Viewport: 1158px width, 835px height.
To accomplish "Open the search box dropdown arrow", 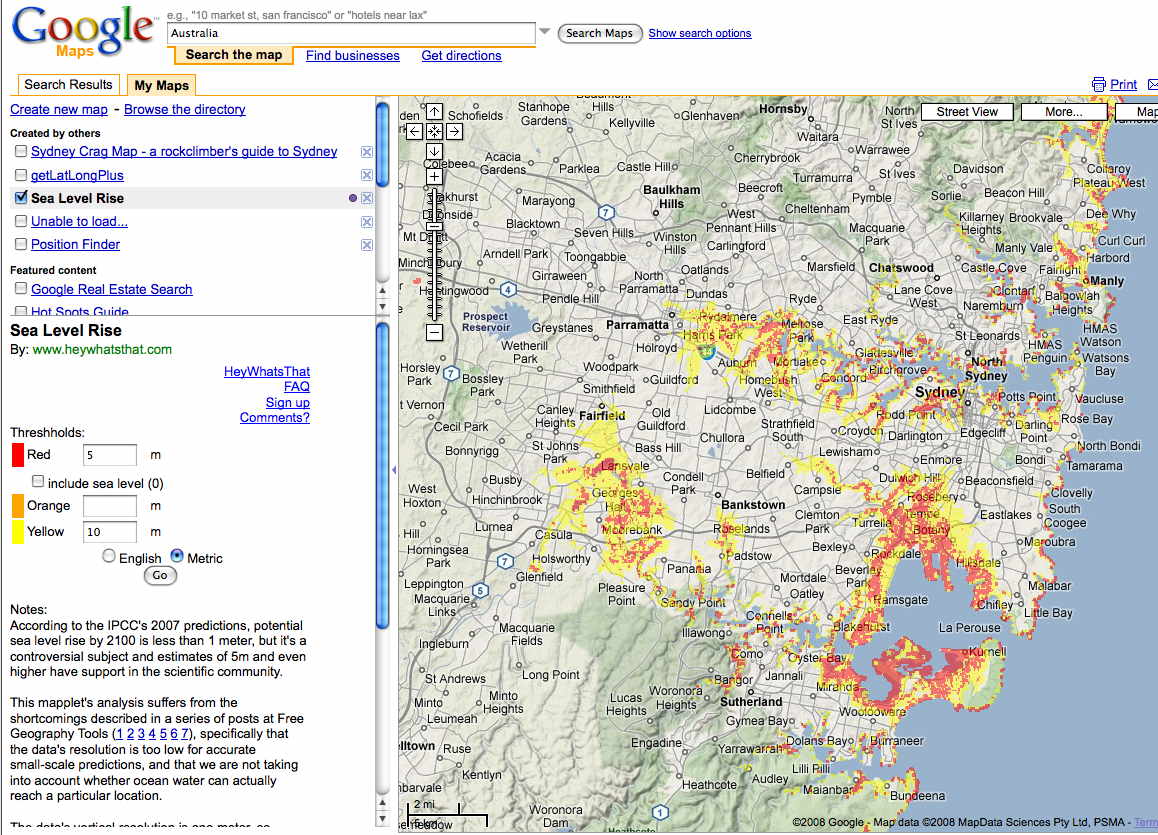I will tap(545, 33).
